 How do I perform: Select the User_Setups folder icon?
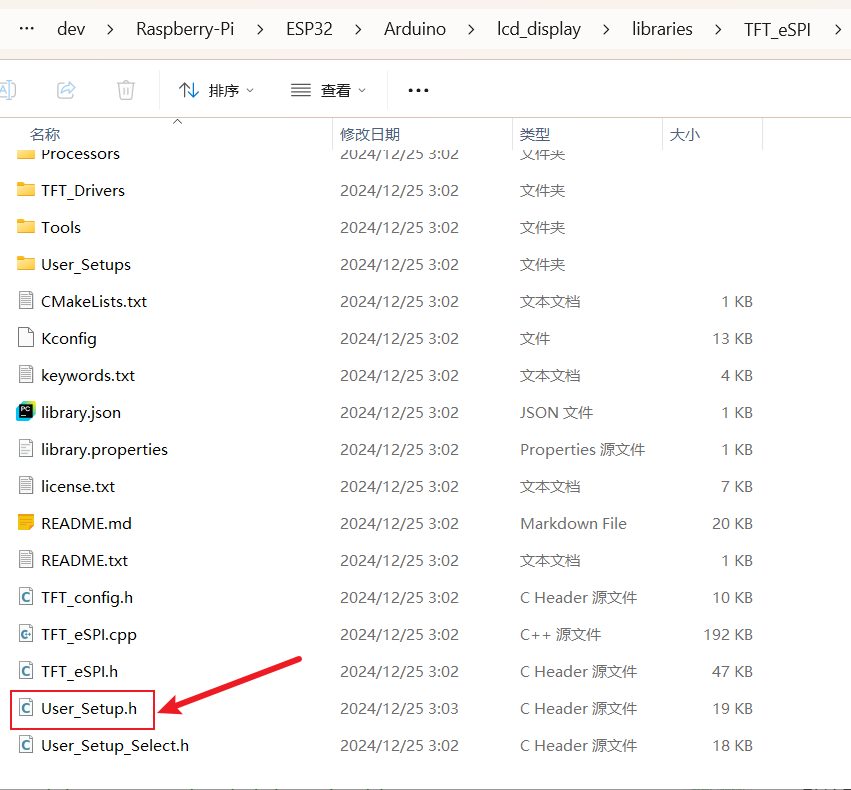26,264
